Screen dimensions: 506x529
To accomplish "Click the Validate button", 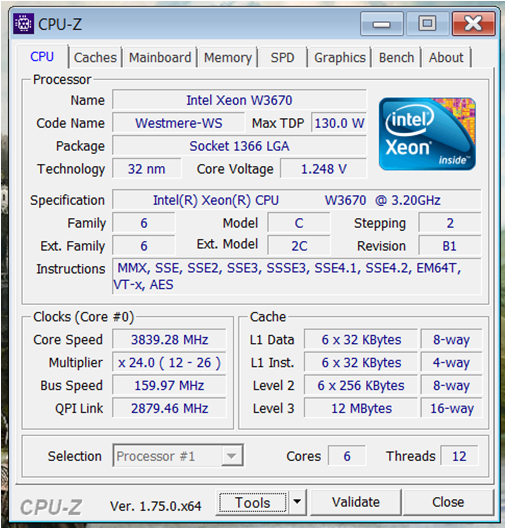I will (x=356, y=502).
